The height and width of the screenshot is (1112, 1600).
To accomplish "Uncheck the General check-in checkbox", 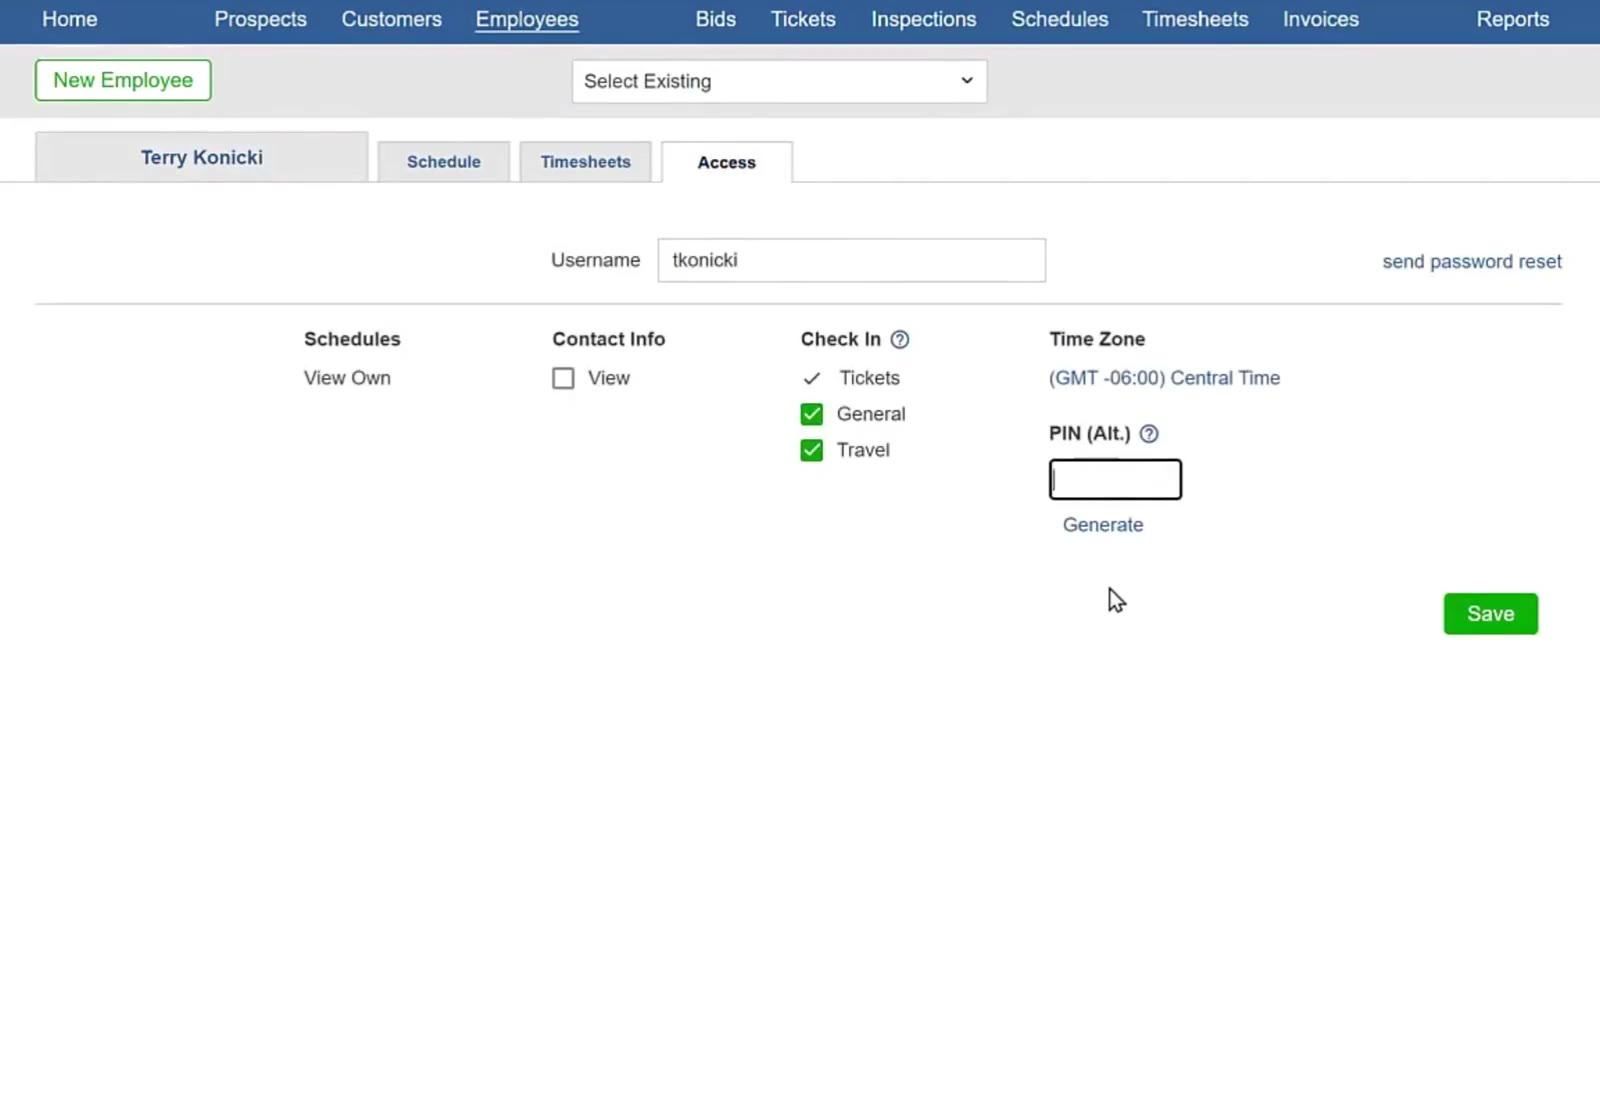I will [812, 414].
